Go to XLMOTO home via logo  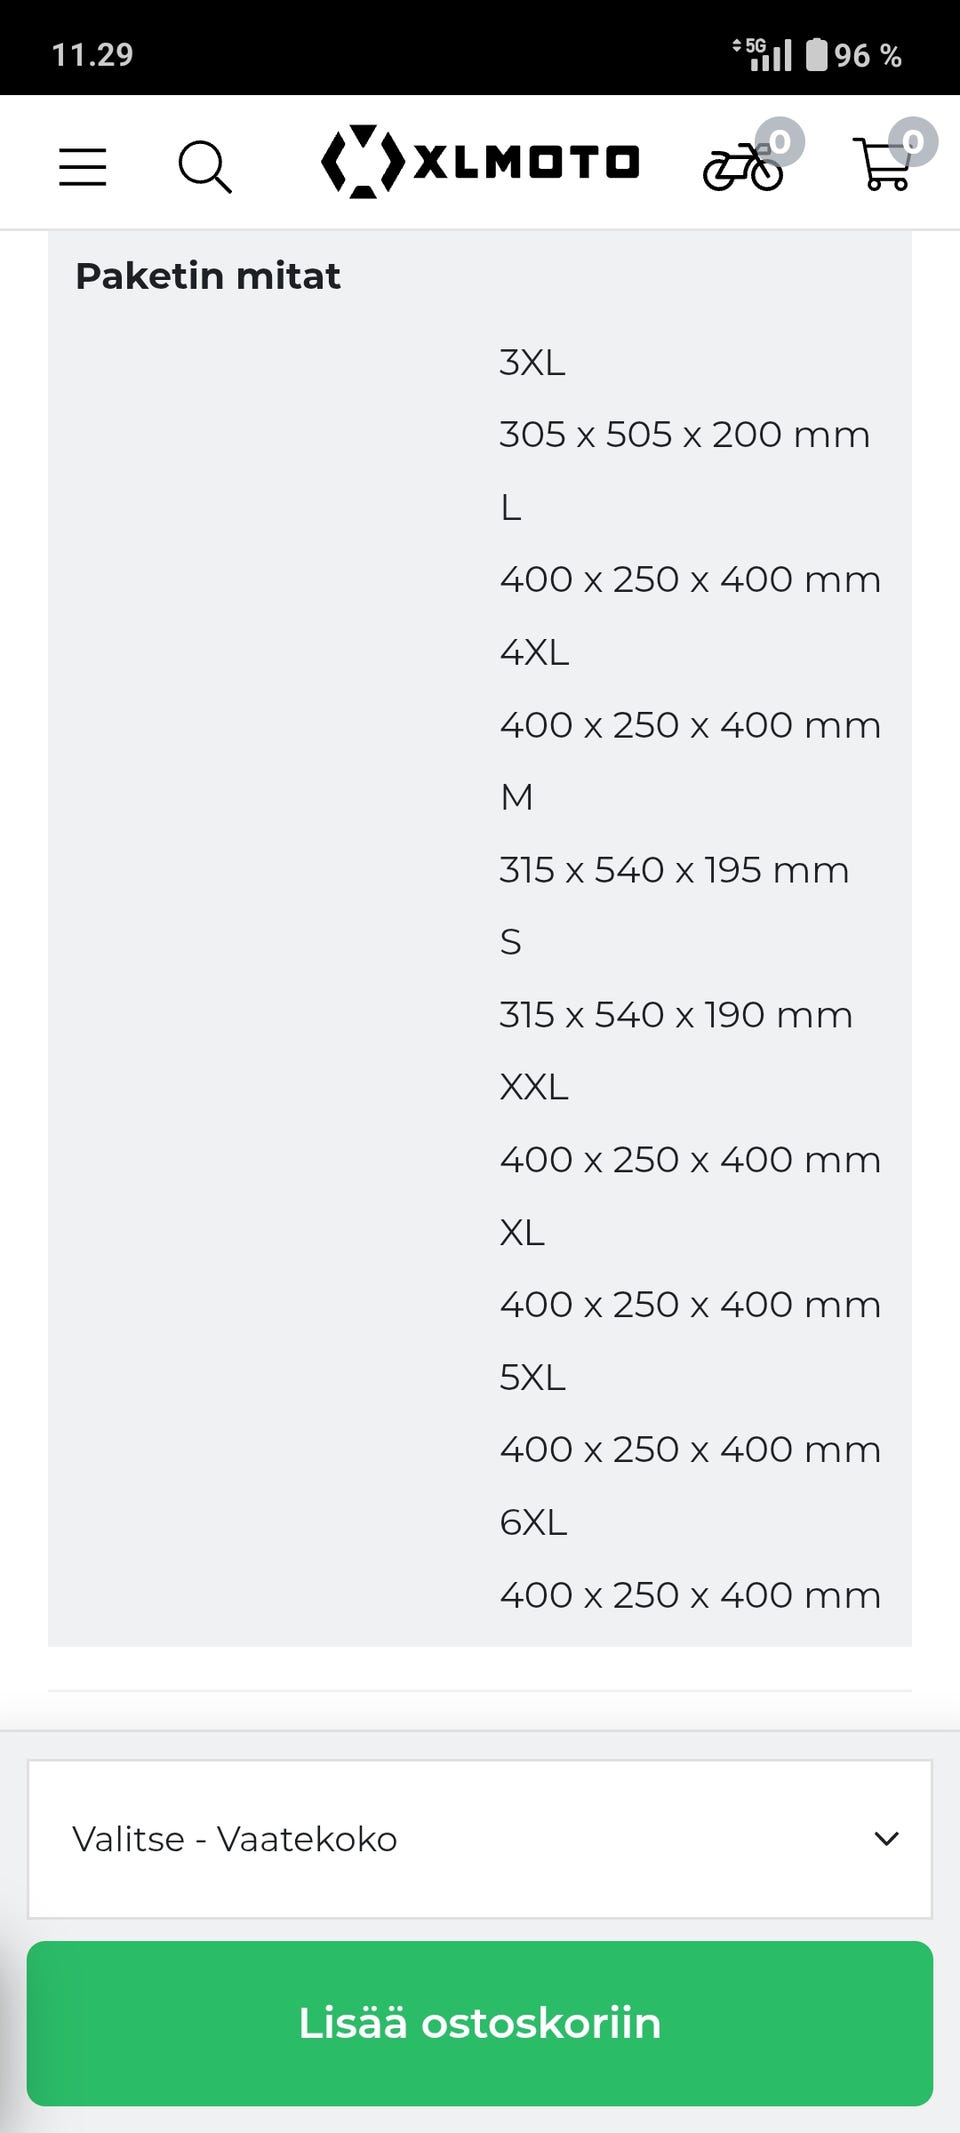pyautogui.click(x=480, y=162)
